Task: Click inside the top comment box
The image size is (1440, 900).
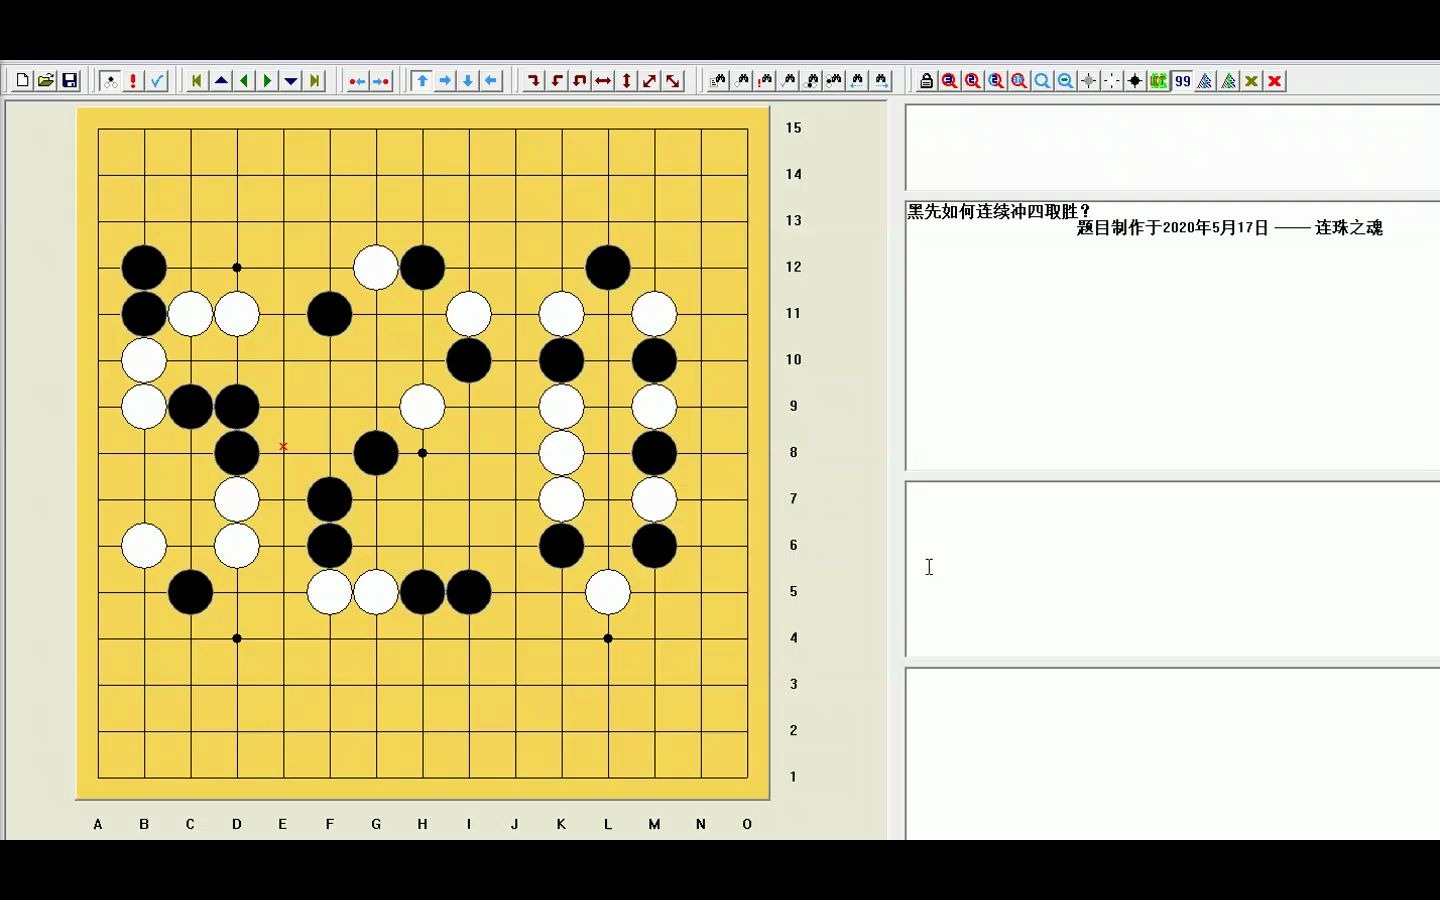Action: point(1172,147)
